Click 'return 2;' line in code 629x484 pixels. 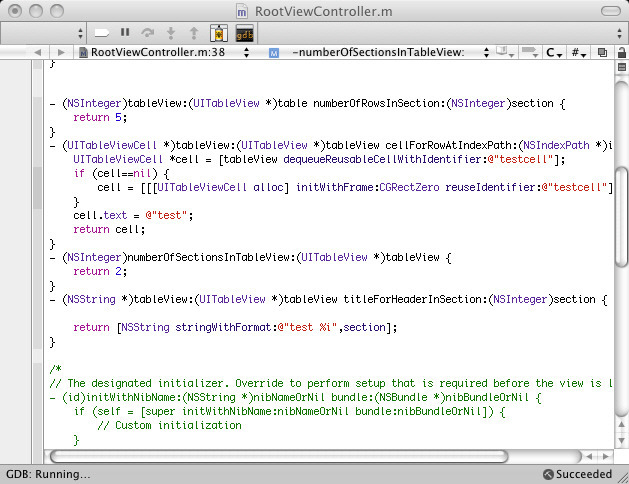coord(100,271)
